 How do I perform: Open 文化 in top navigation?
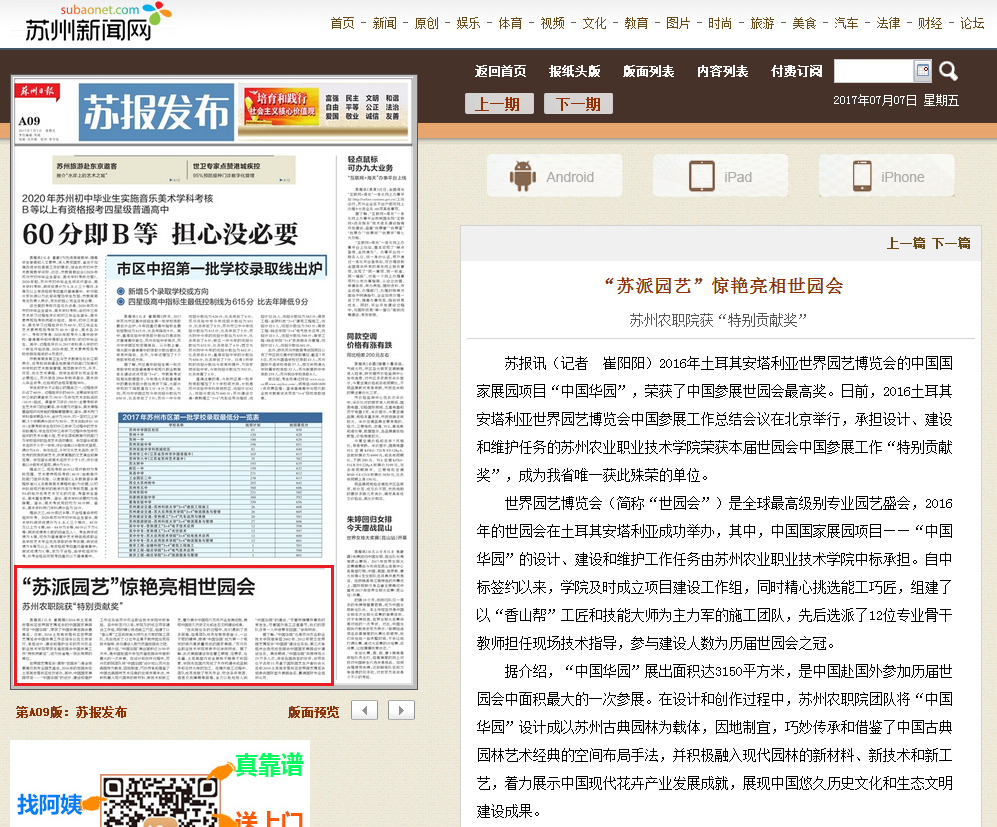(x=595, y=24)
